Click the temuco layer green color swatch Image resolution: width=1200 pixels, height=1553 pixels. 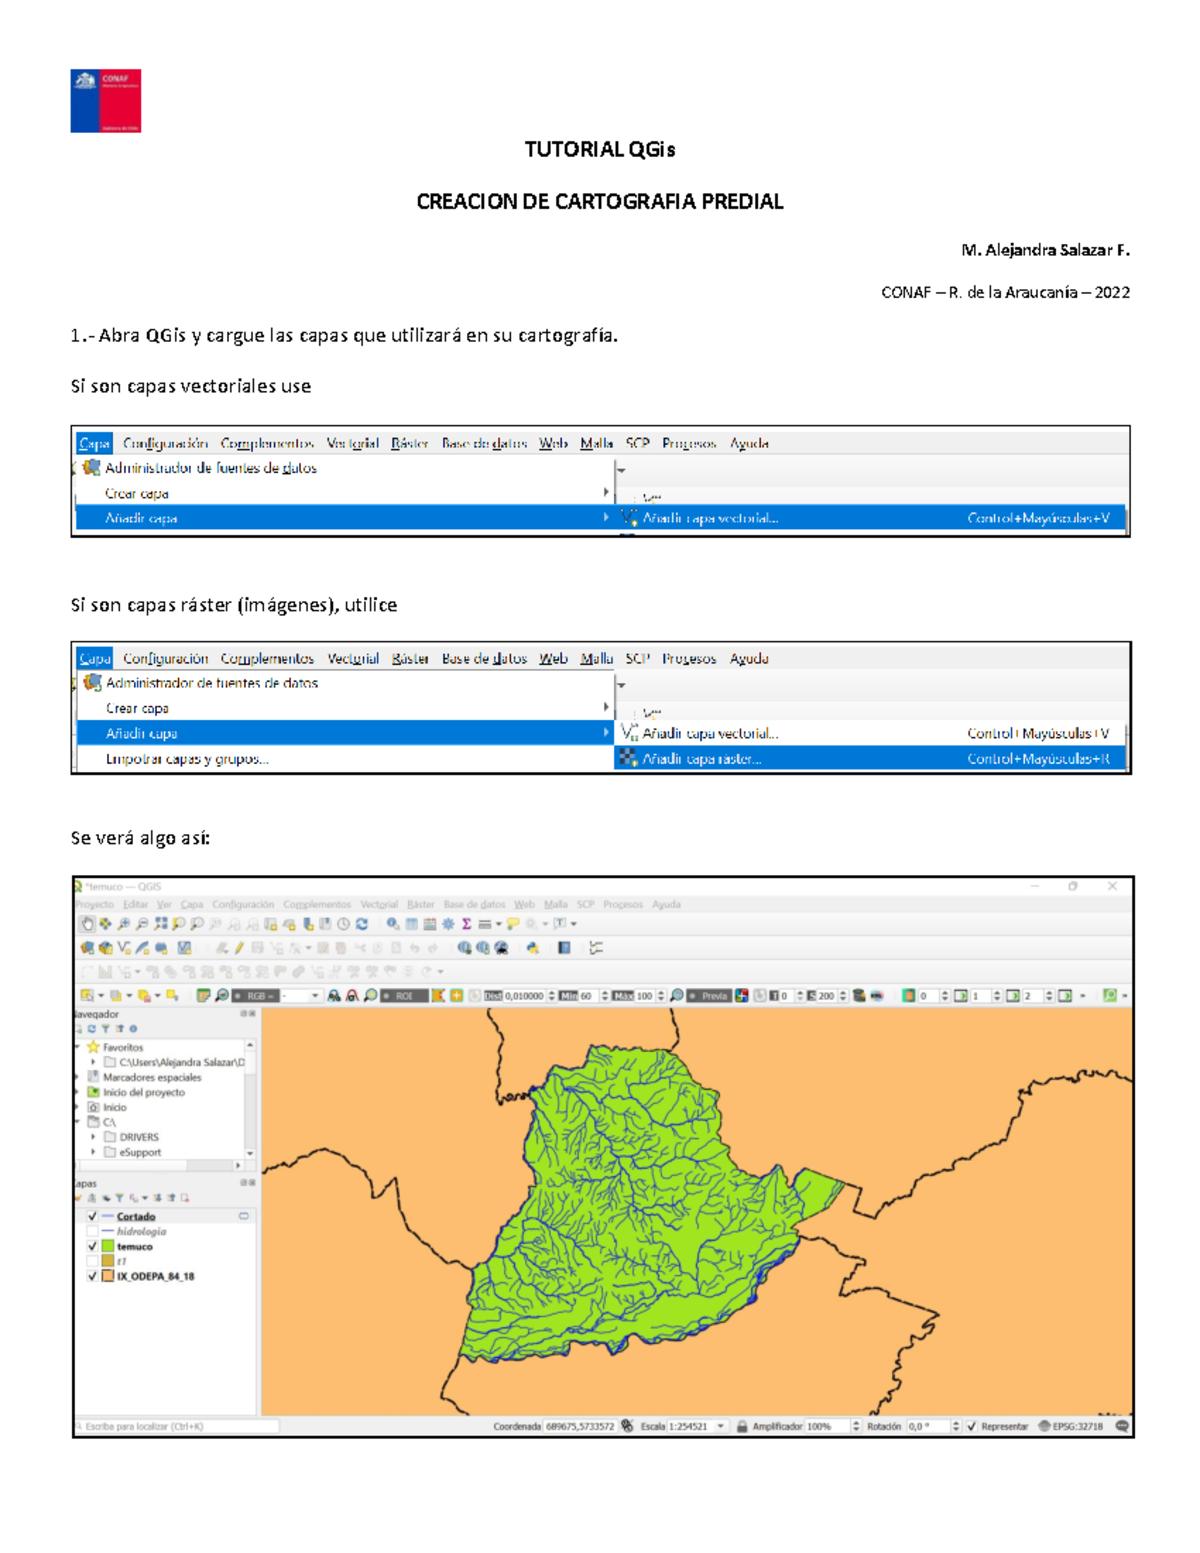108,1247
